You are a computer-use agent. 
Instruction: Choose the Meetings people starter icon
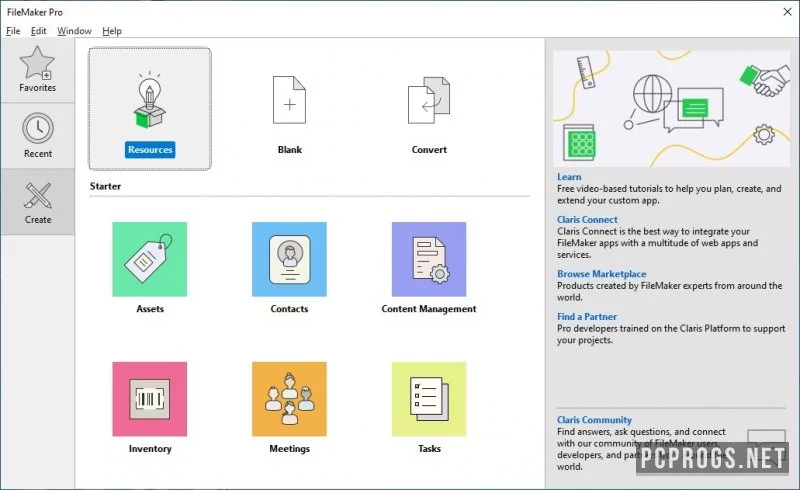point(289,399)
